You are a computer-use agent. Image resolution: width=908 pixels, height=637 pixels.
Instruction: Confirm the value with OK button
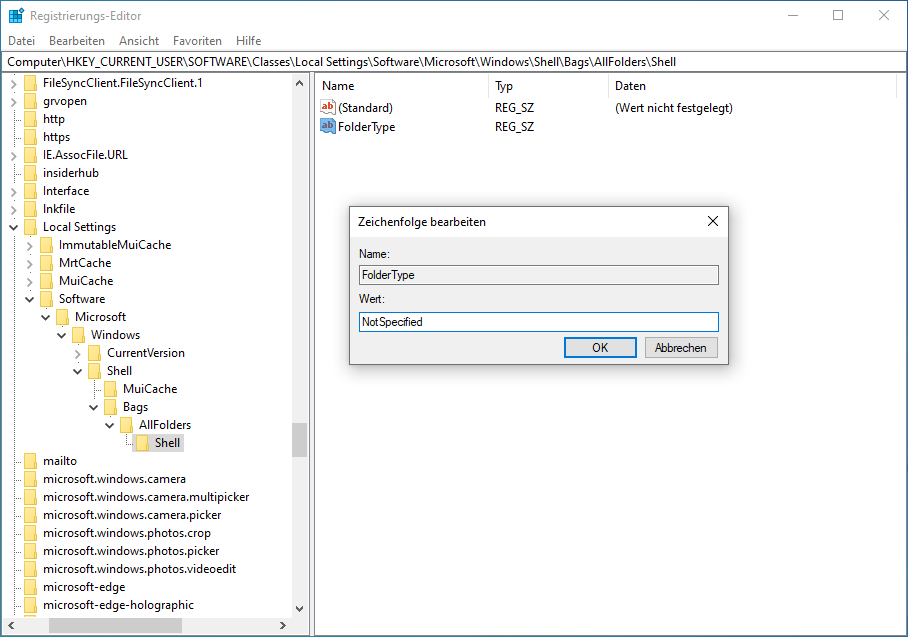pos(600,348)
